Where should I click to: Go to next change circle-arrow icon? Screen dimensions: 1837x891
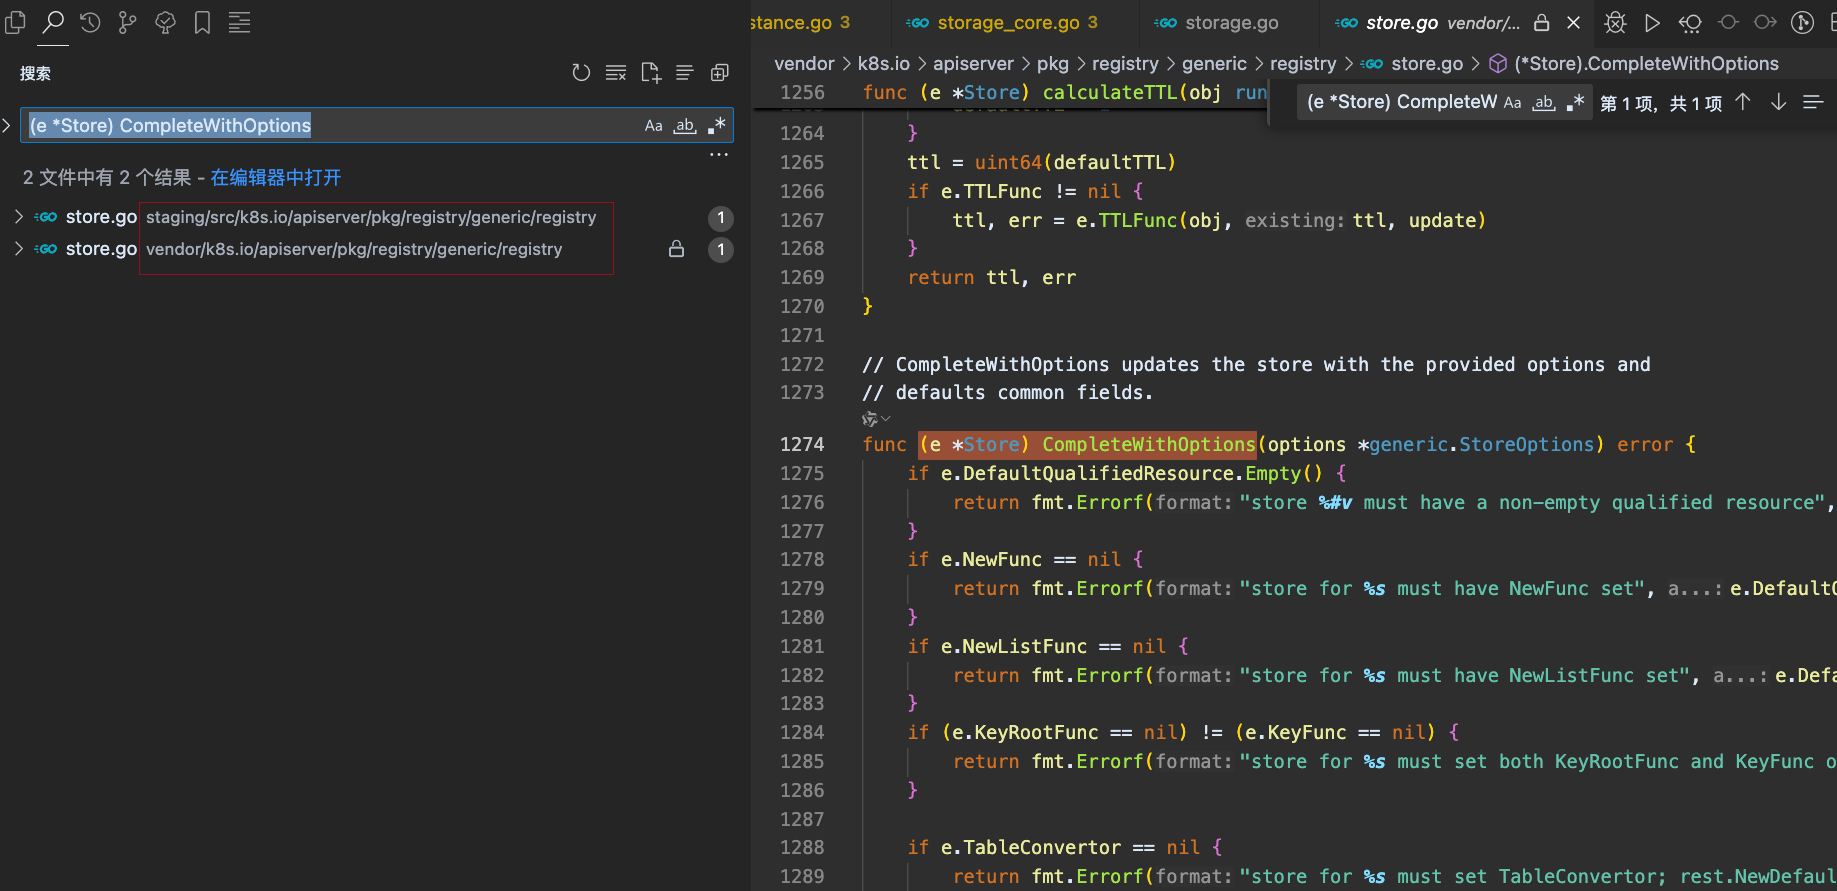point(1765,22)
